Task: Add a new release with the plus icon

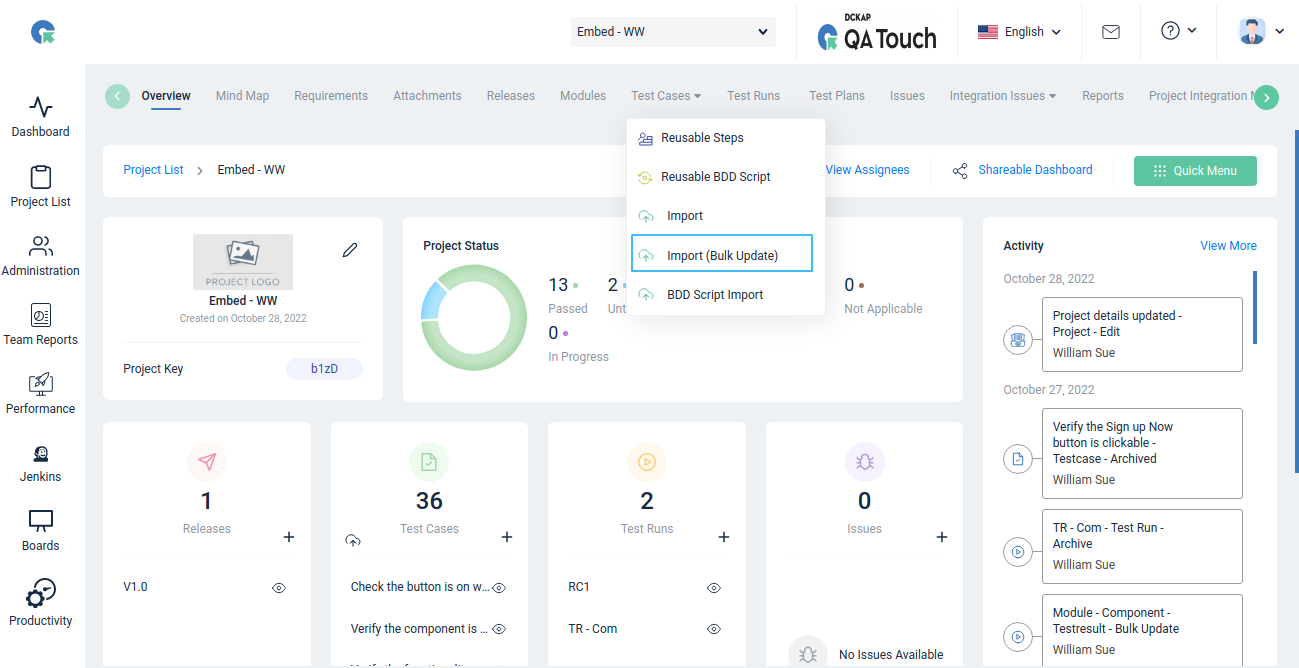Action: [x=289, y=537]
